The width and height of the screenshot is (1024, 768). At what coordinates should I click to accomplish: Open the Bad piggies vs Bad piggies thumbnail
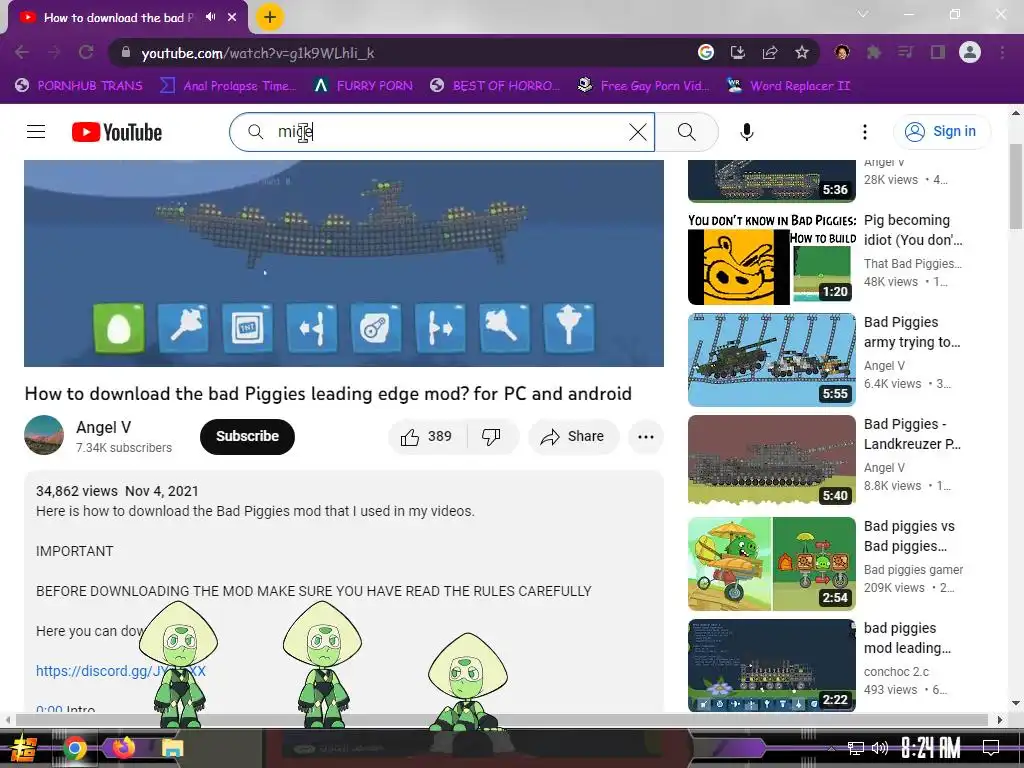771,564
